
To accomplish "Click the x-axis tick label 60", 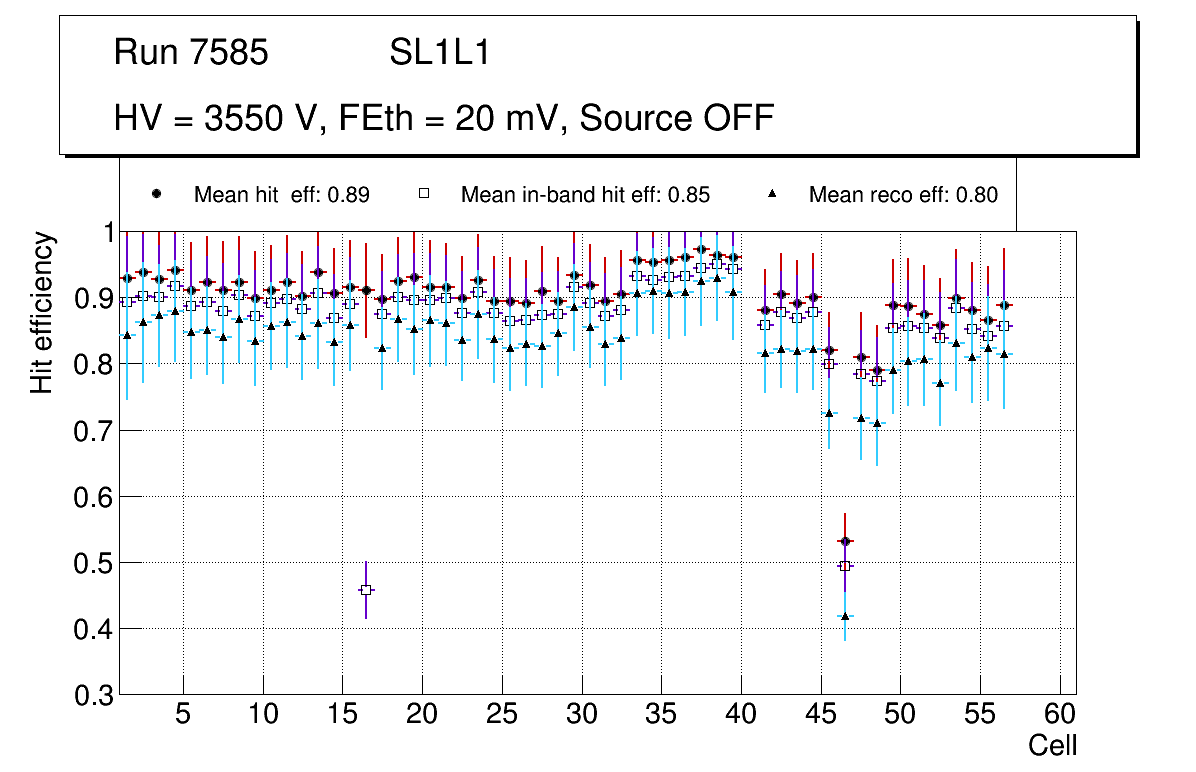I will 1059,715.
